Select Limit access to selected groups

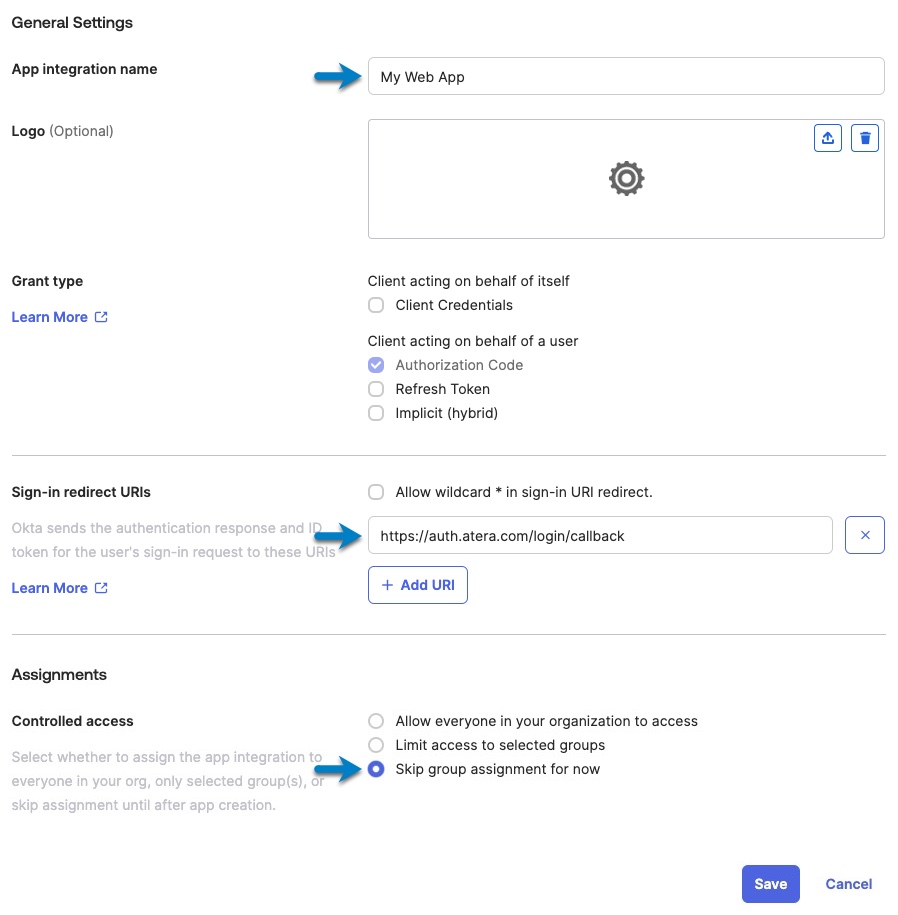pyautogui.click(x=376, y=745)
